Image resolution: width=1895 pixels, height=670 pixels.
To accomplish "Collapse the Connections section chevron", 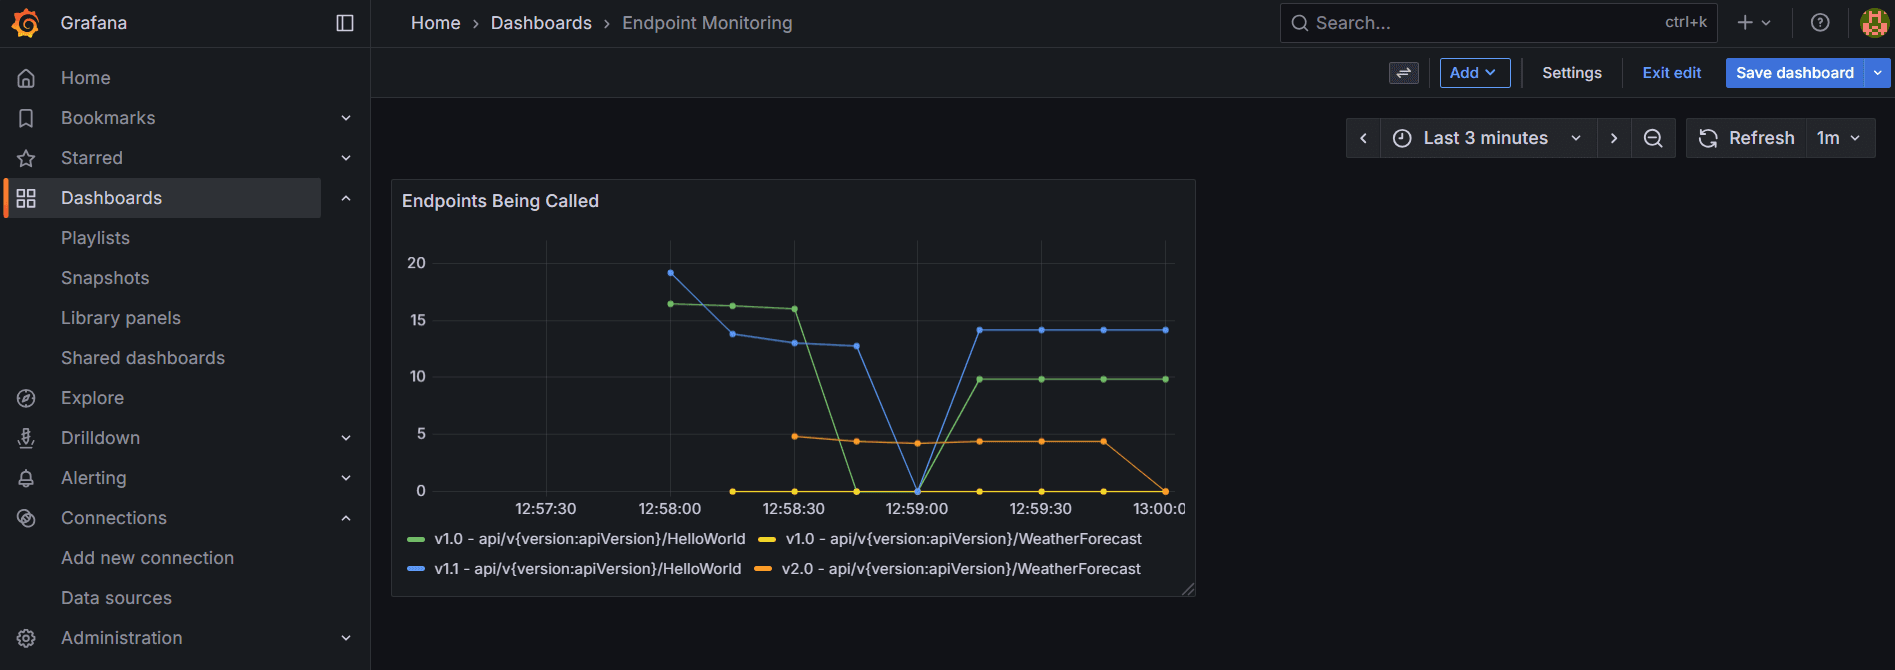I will coord(346,518).
